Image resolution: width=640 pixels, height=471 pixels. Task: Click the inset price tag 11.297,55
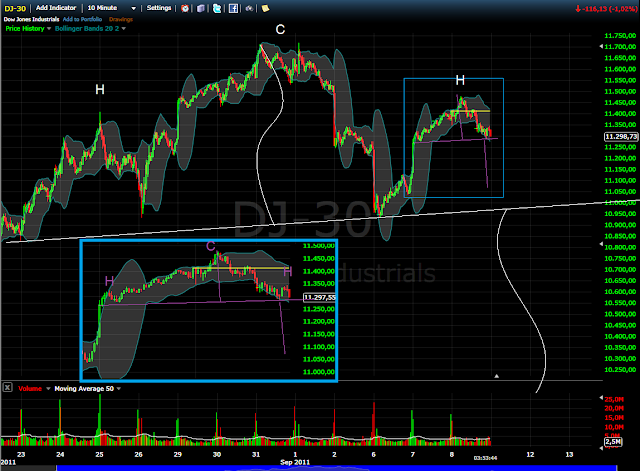pyautogui.click(x=319, y=298)
